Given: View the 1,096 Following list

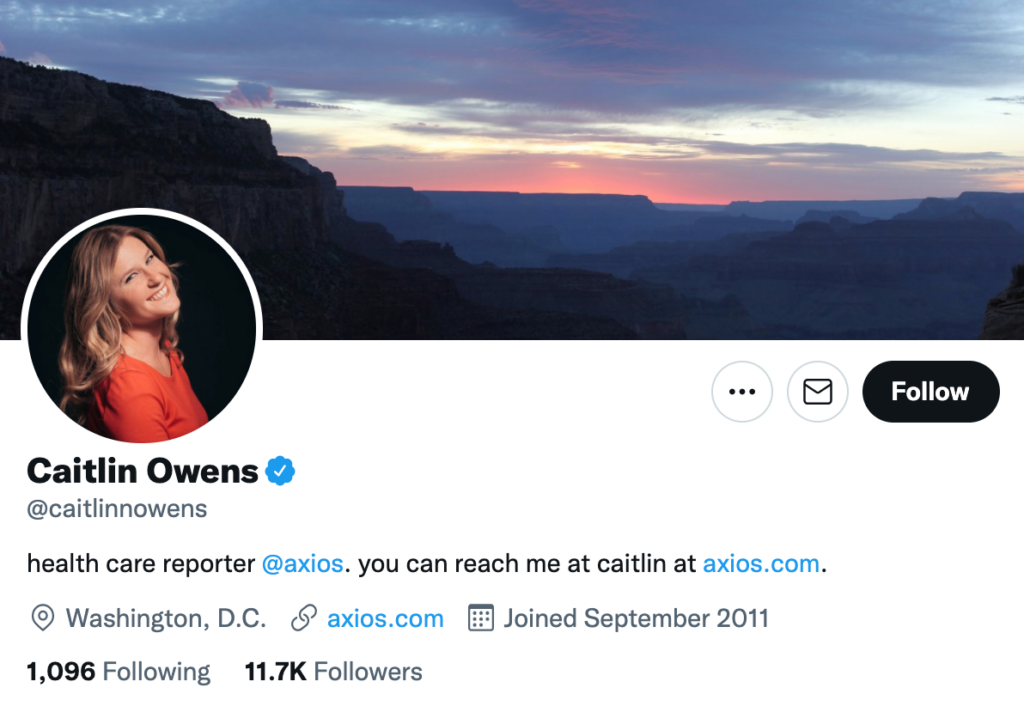Looking at the screenshot, I should [x=118, y=672].
